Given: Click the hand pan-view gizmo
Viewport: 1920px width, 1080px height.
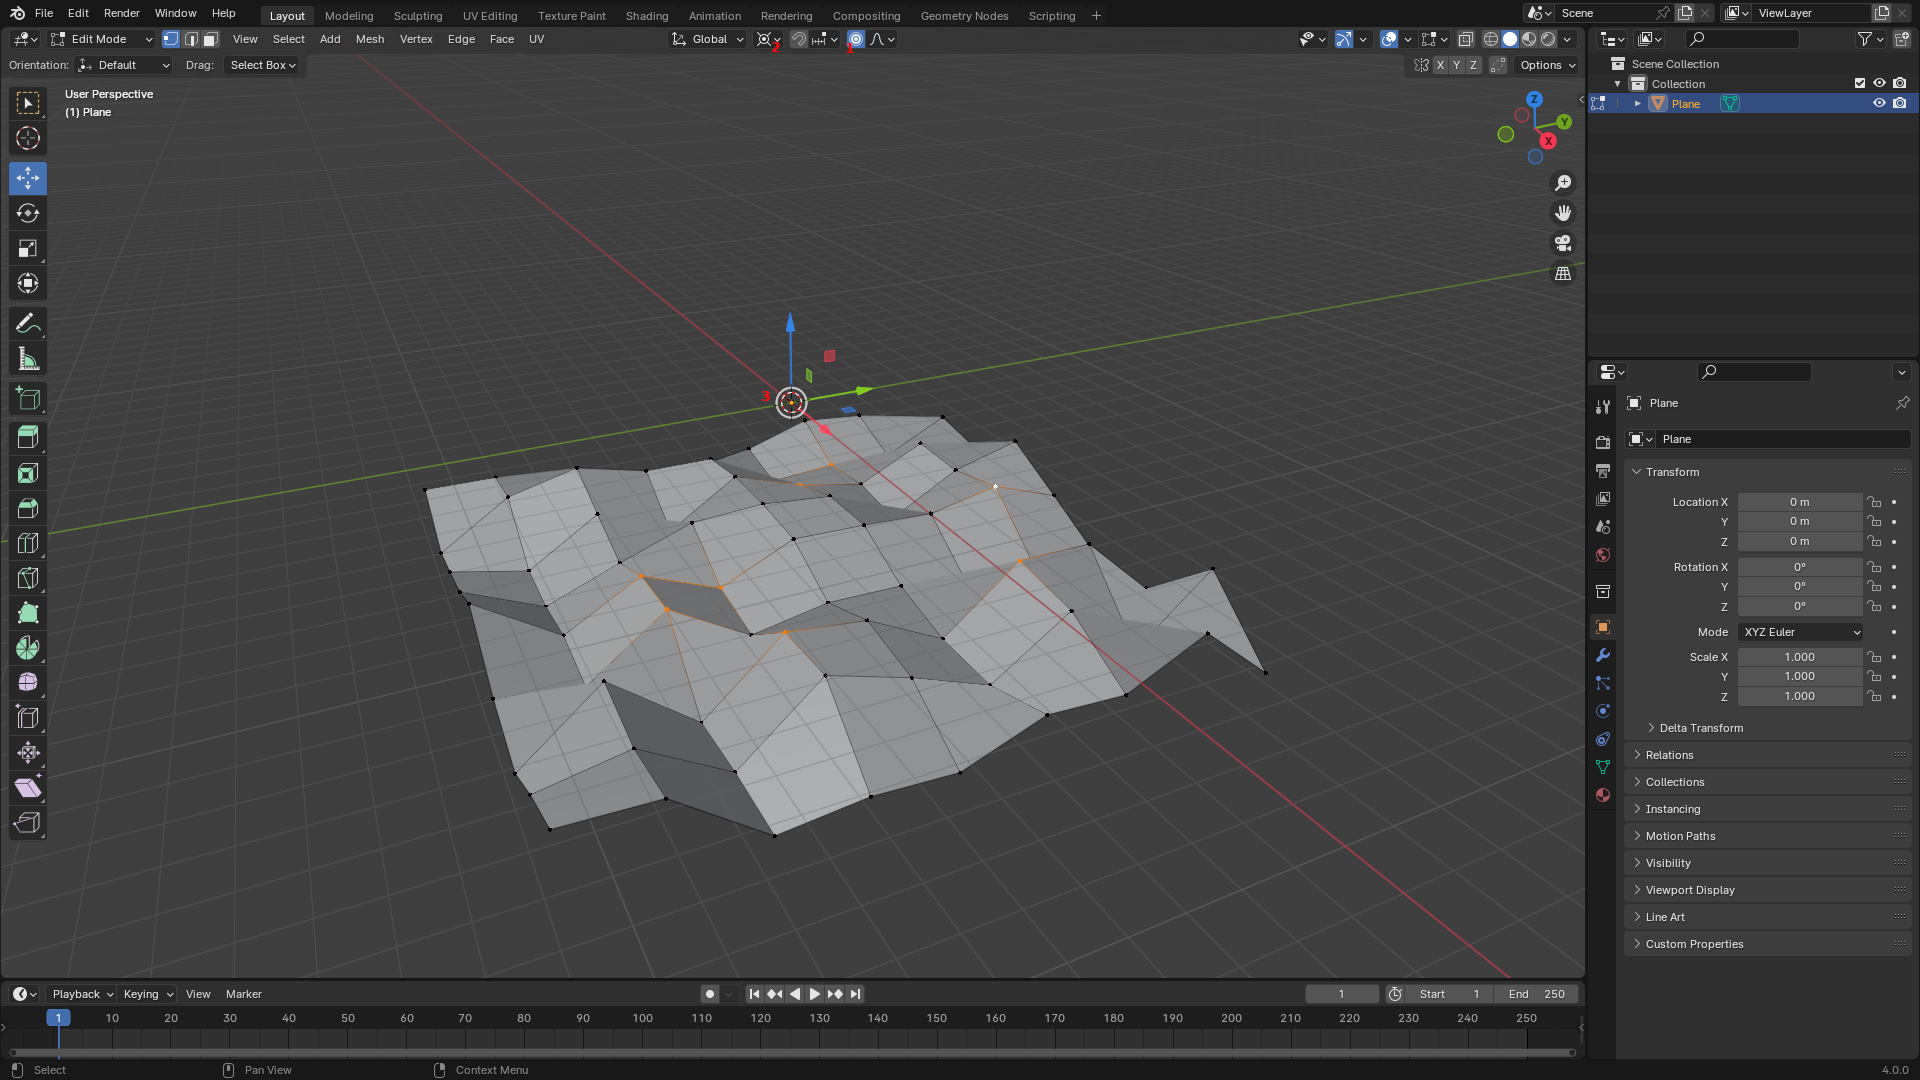Looking at the screenshot, I should (1563, 213).
